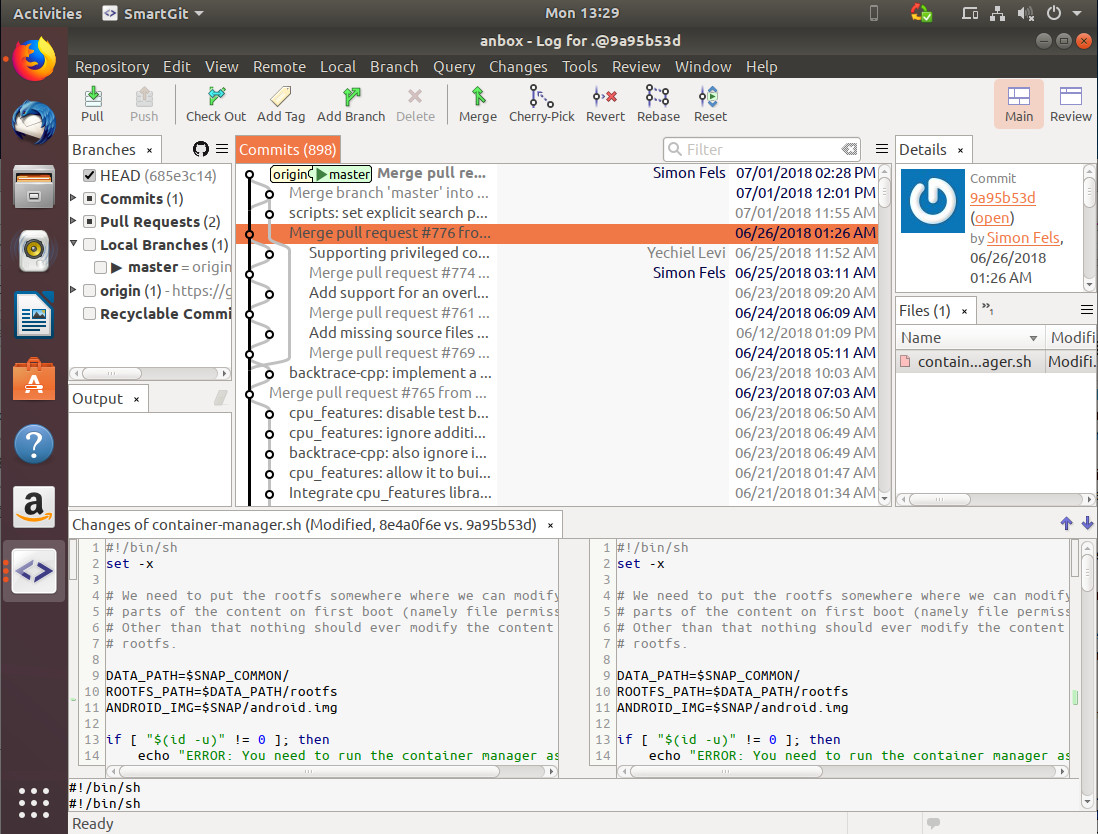Click the Rebase toolbar icon
Viewport: 1098px width, 834px height.
(658, 100)
